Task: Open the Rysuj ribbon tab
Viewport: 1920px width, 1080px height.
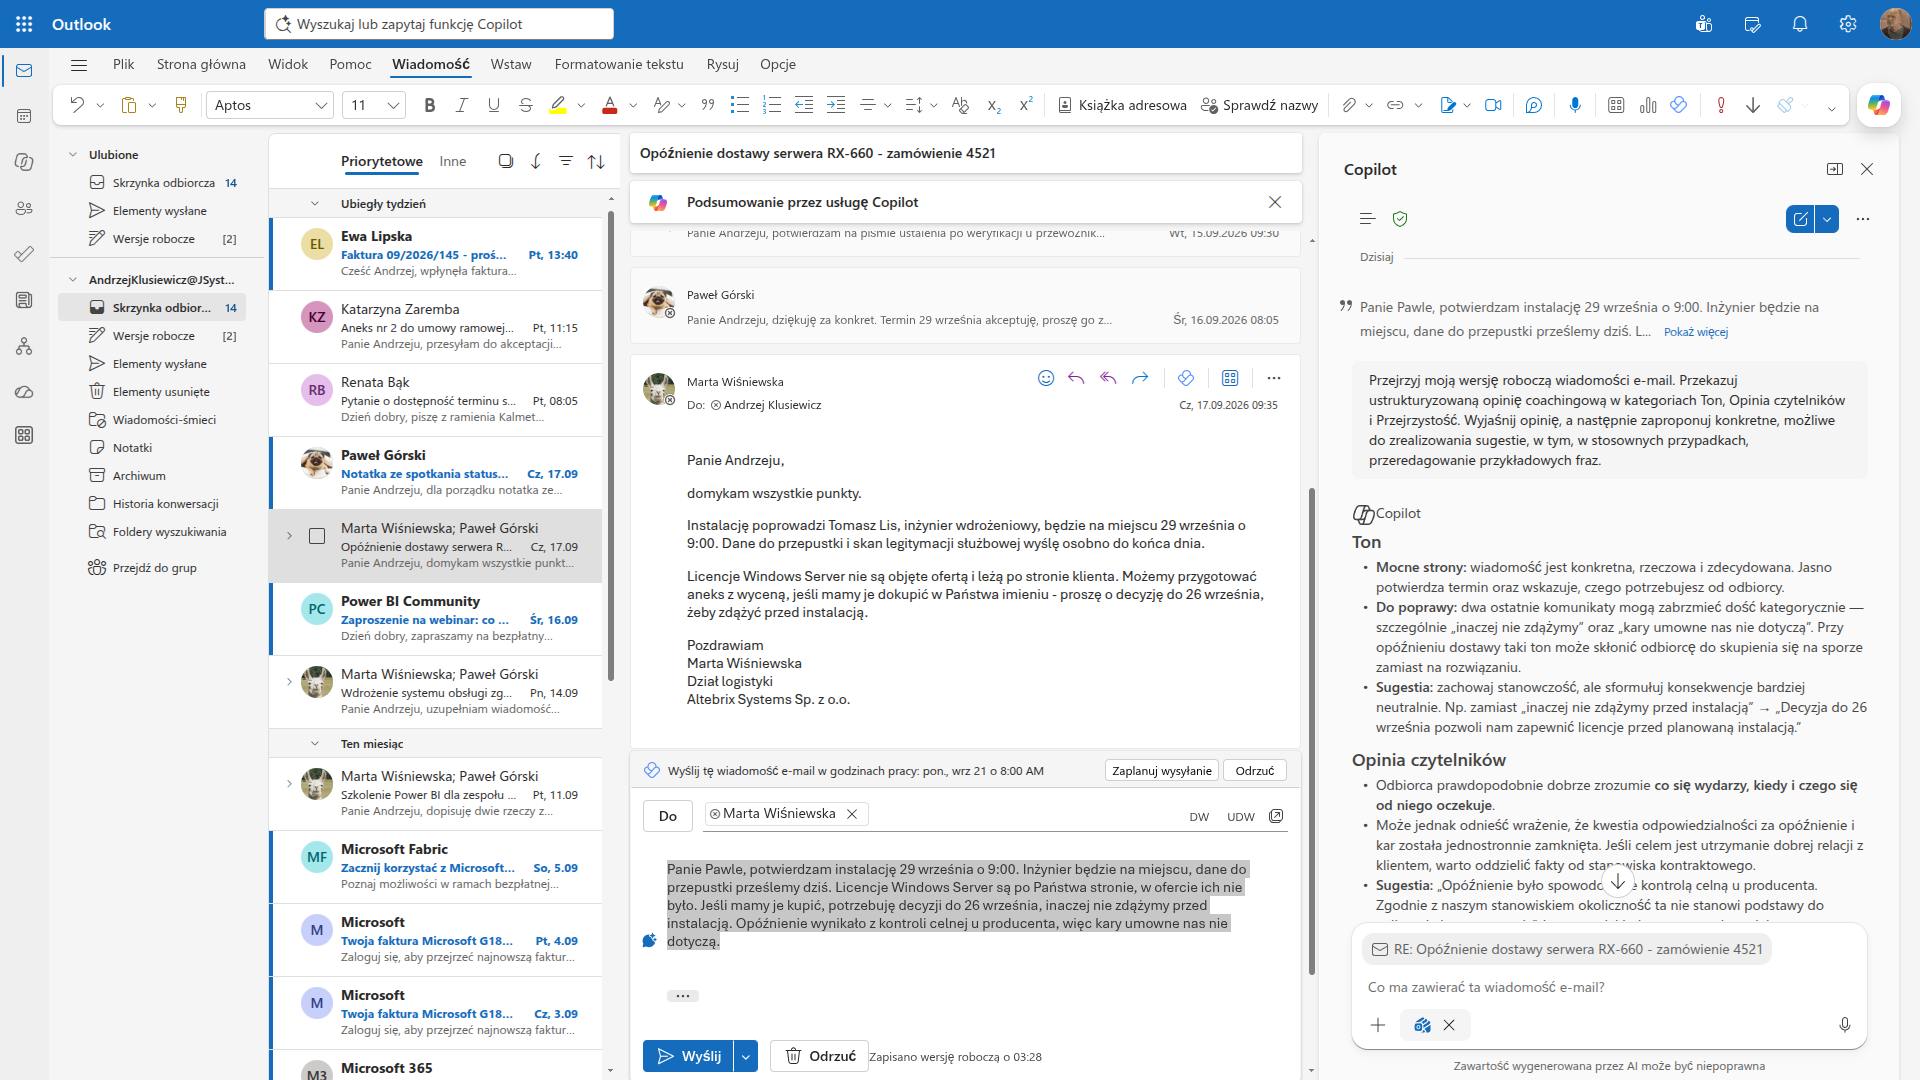Action: coord(722,64)
